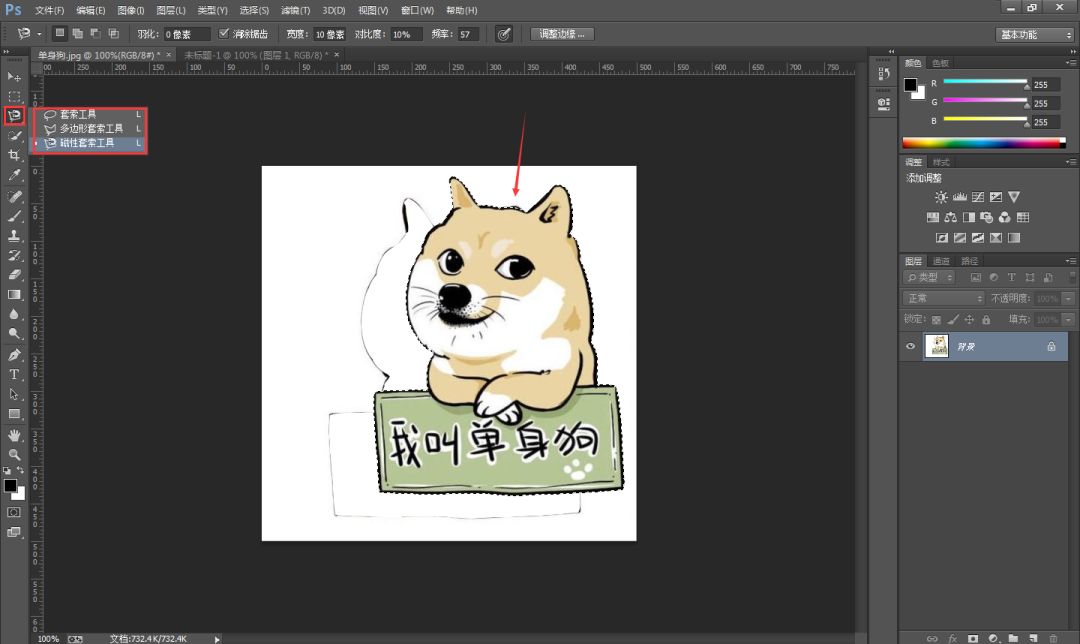Select the History Brush tool

(14, 256)
